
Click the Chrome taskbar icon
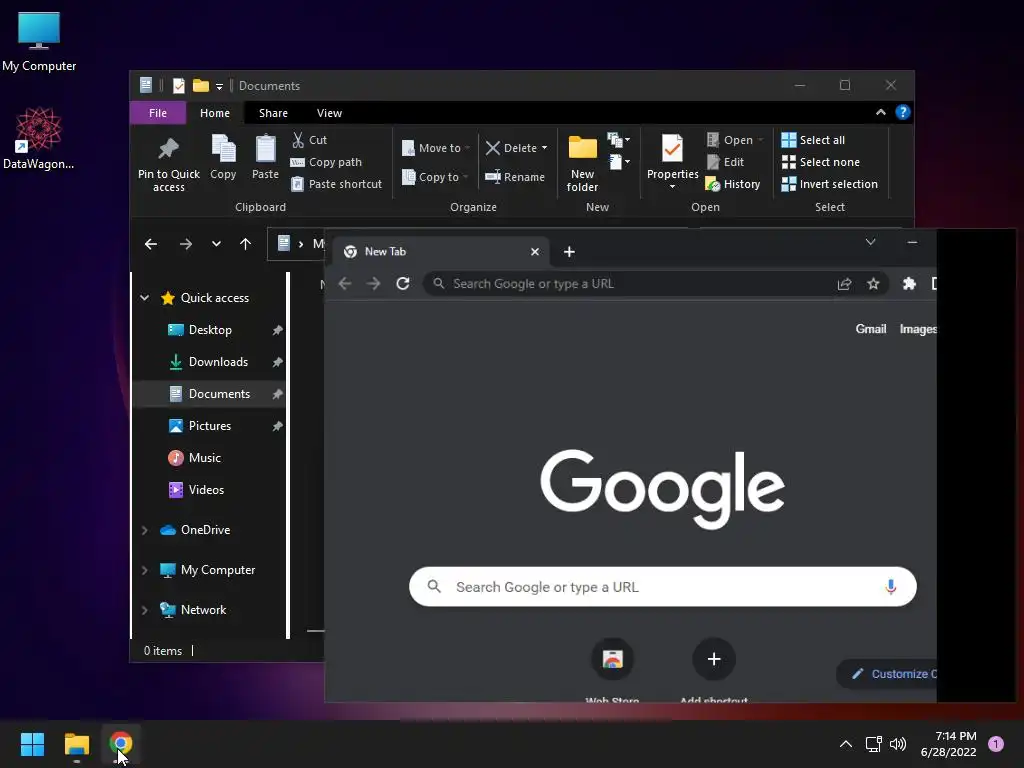[x=121, y=744]
